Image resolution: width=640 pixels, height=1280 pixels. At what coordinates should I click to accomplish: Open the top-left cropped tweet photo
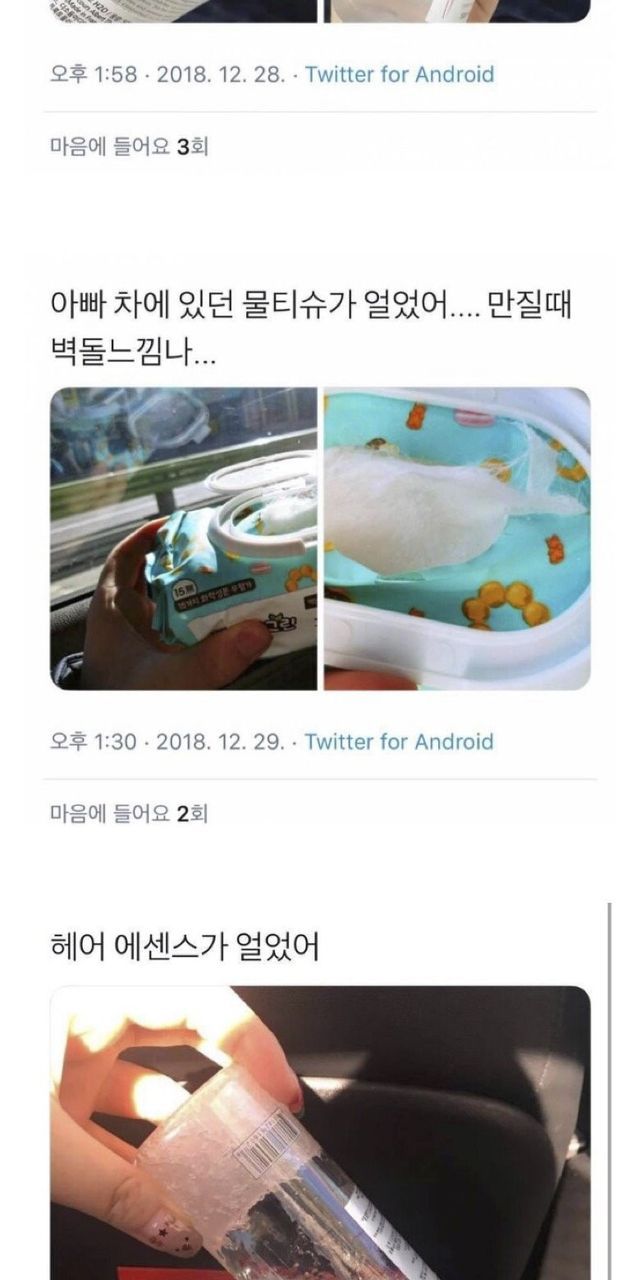[x=184, y=11]
